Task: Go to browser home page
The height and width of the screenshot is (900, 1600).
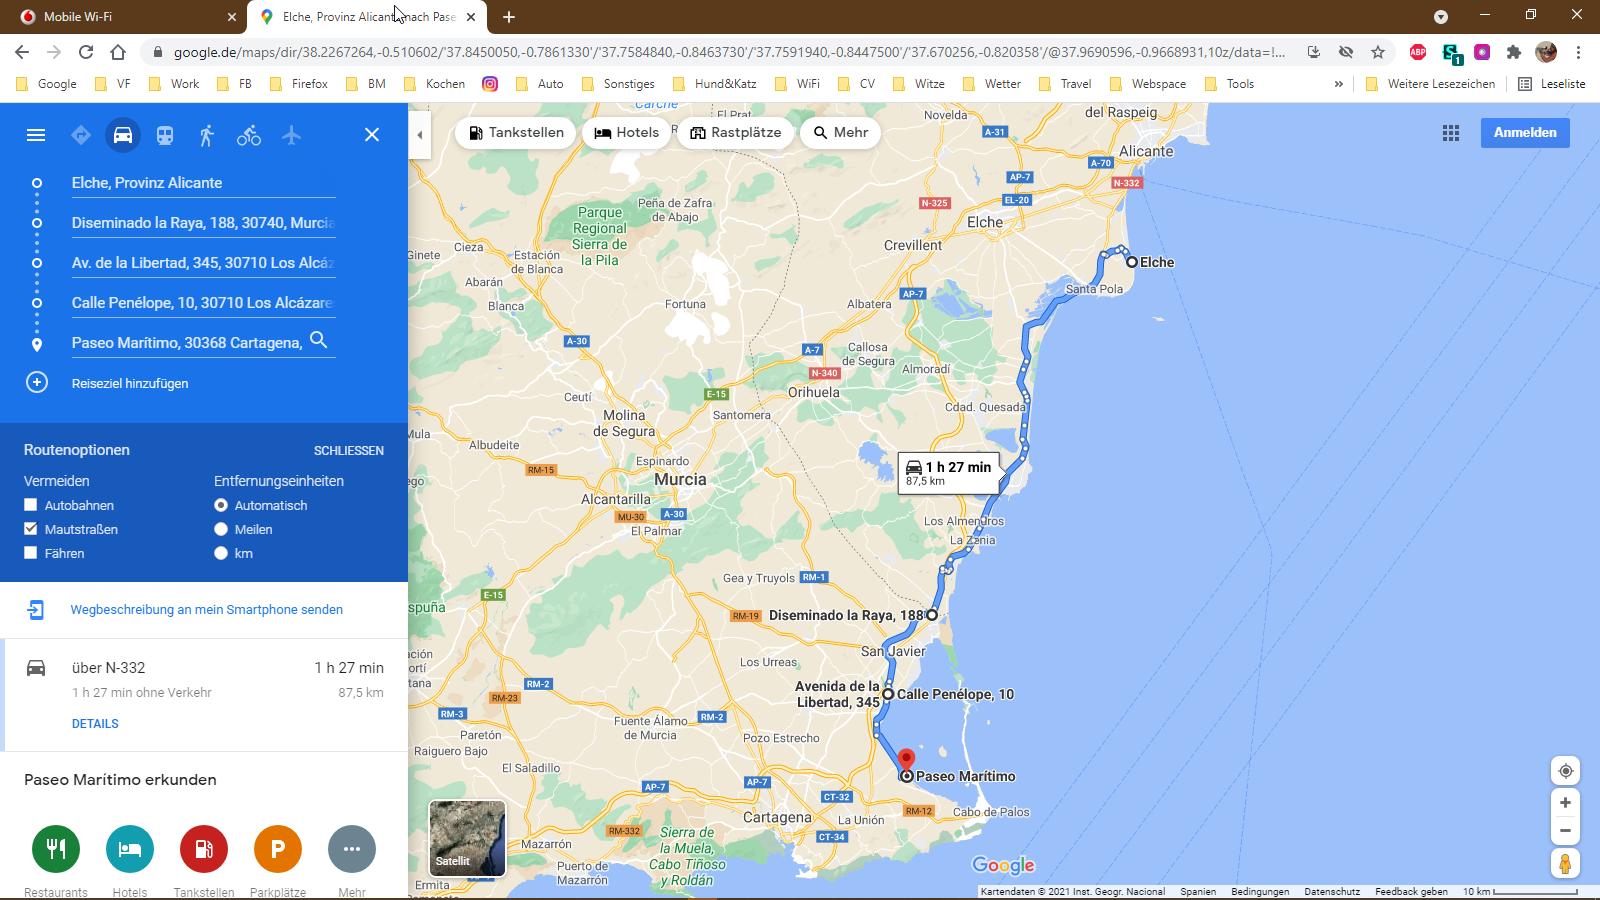Action: [118, 52]
